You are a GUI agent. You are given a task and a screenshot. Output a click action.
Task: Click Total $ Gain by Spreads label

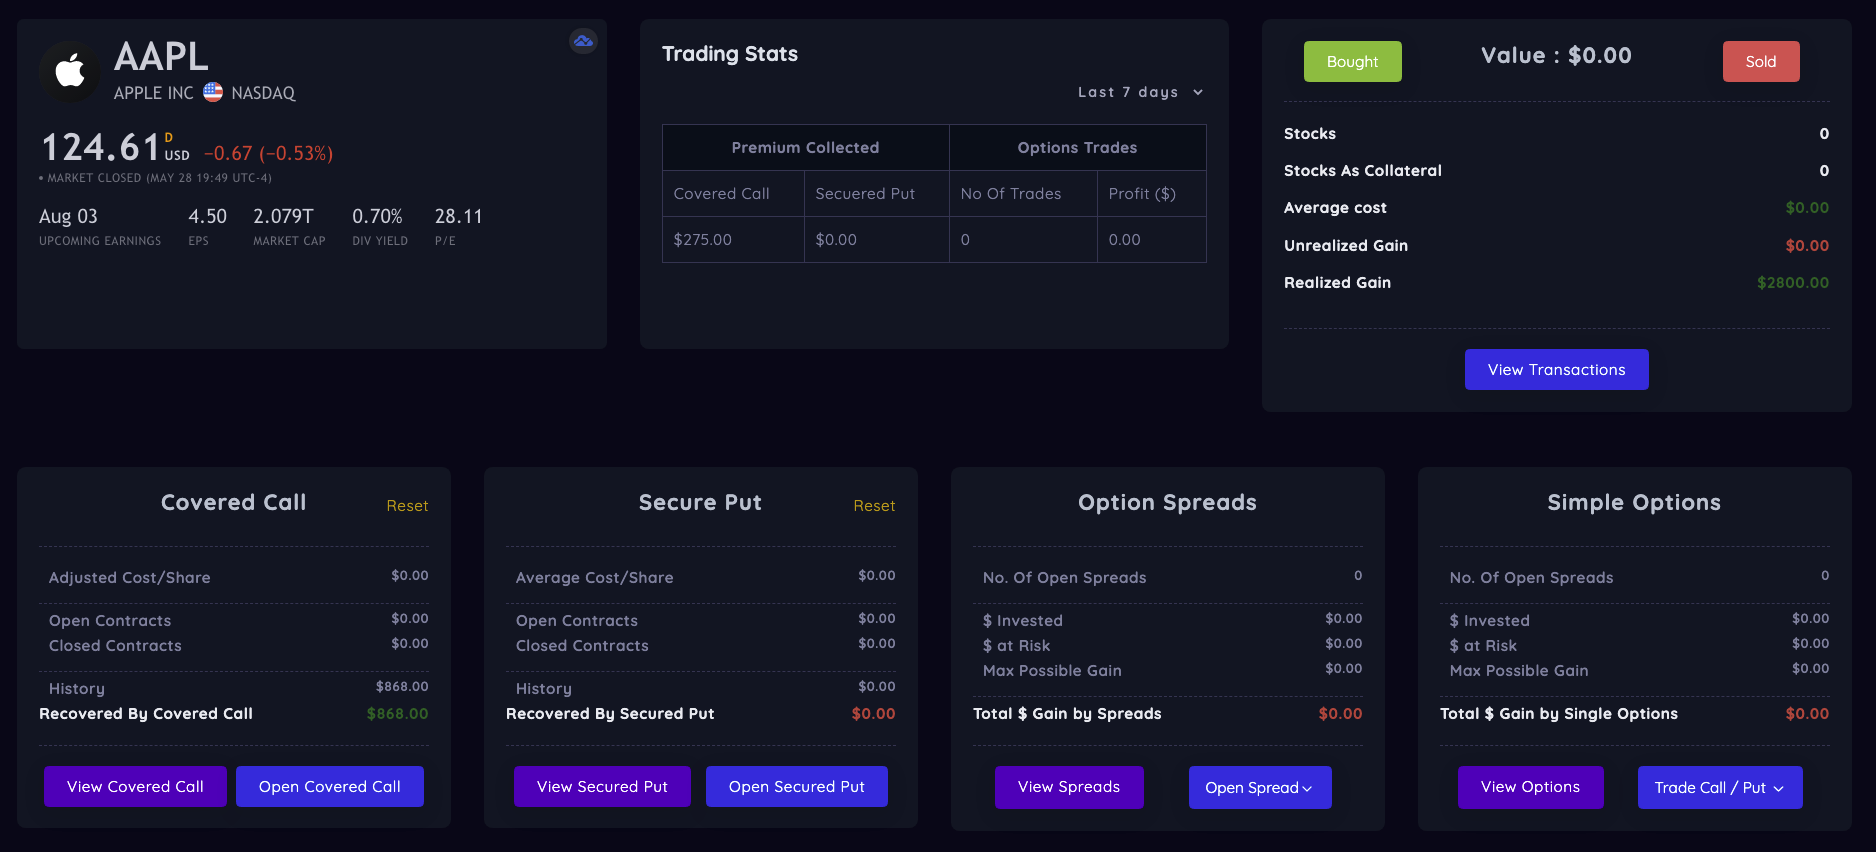1067,714
